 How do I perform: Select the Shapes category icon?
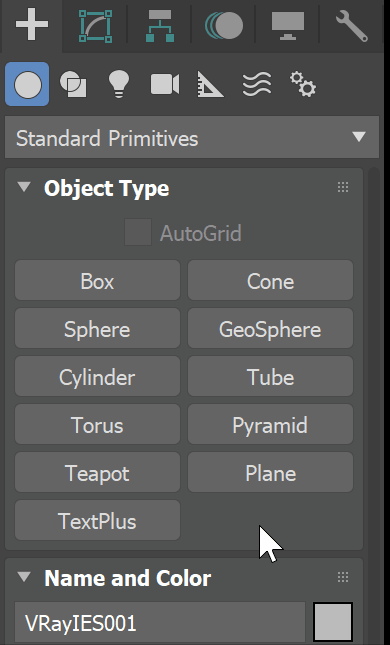73,84
